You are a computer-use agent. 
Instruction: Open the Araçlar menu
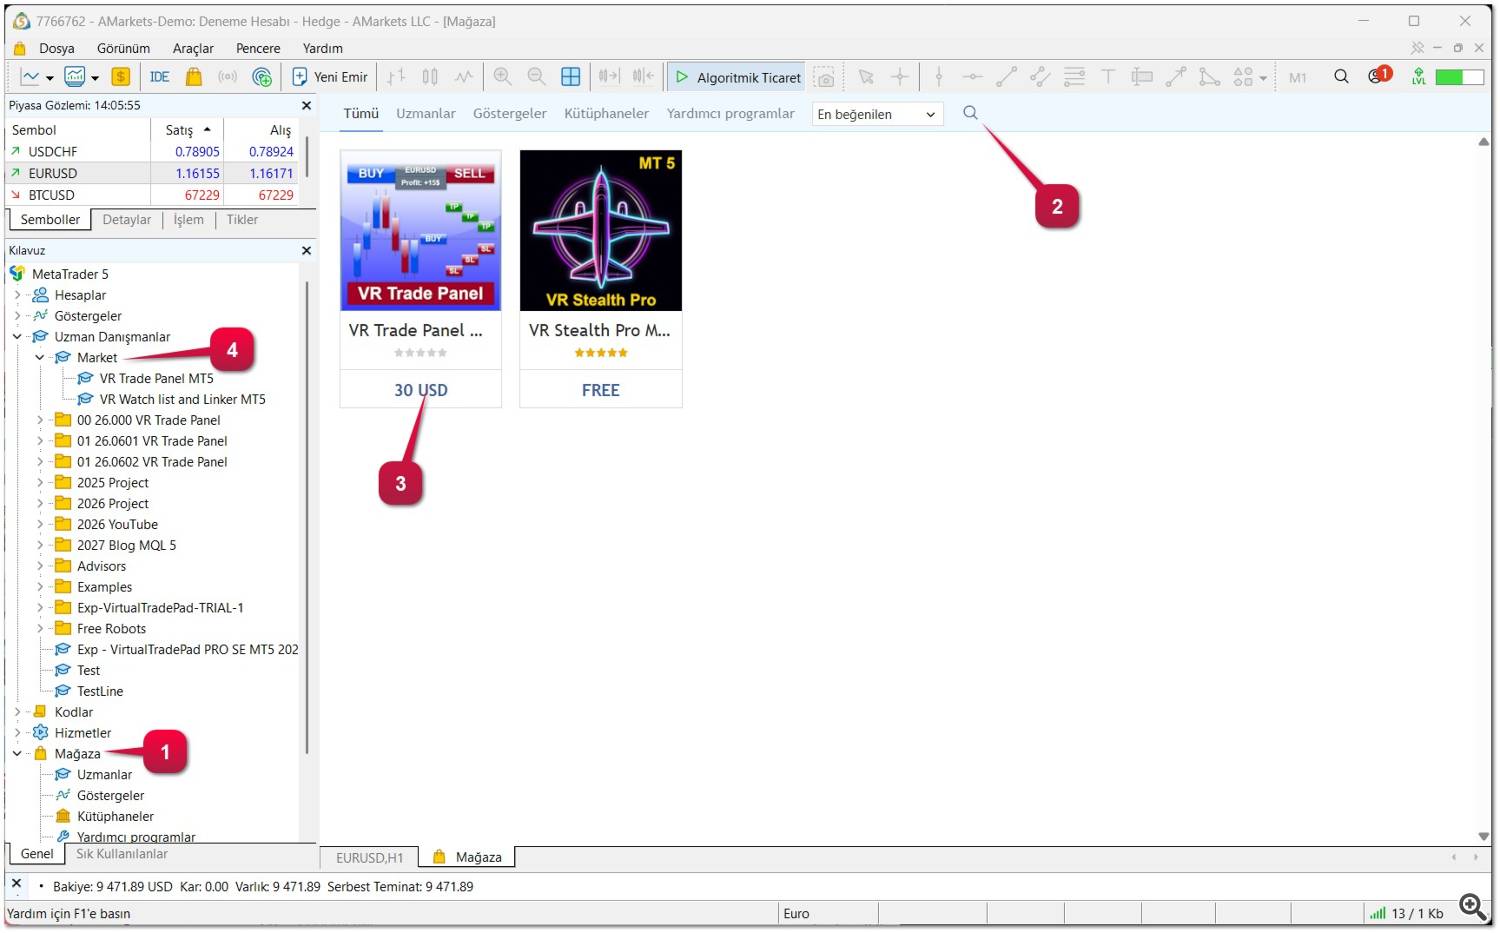pyautogui.click(x=193, y=48)
